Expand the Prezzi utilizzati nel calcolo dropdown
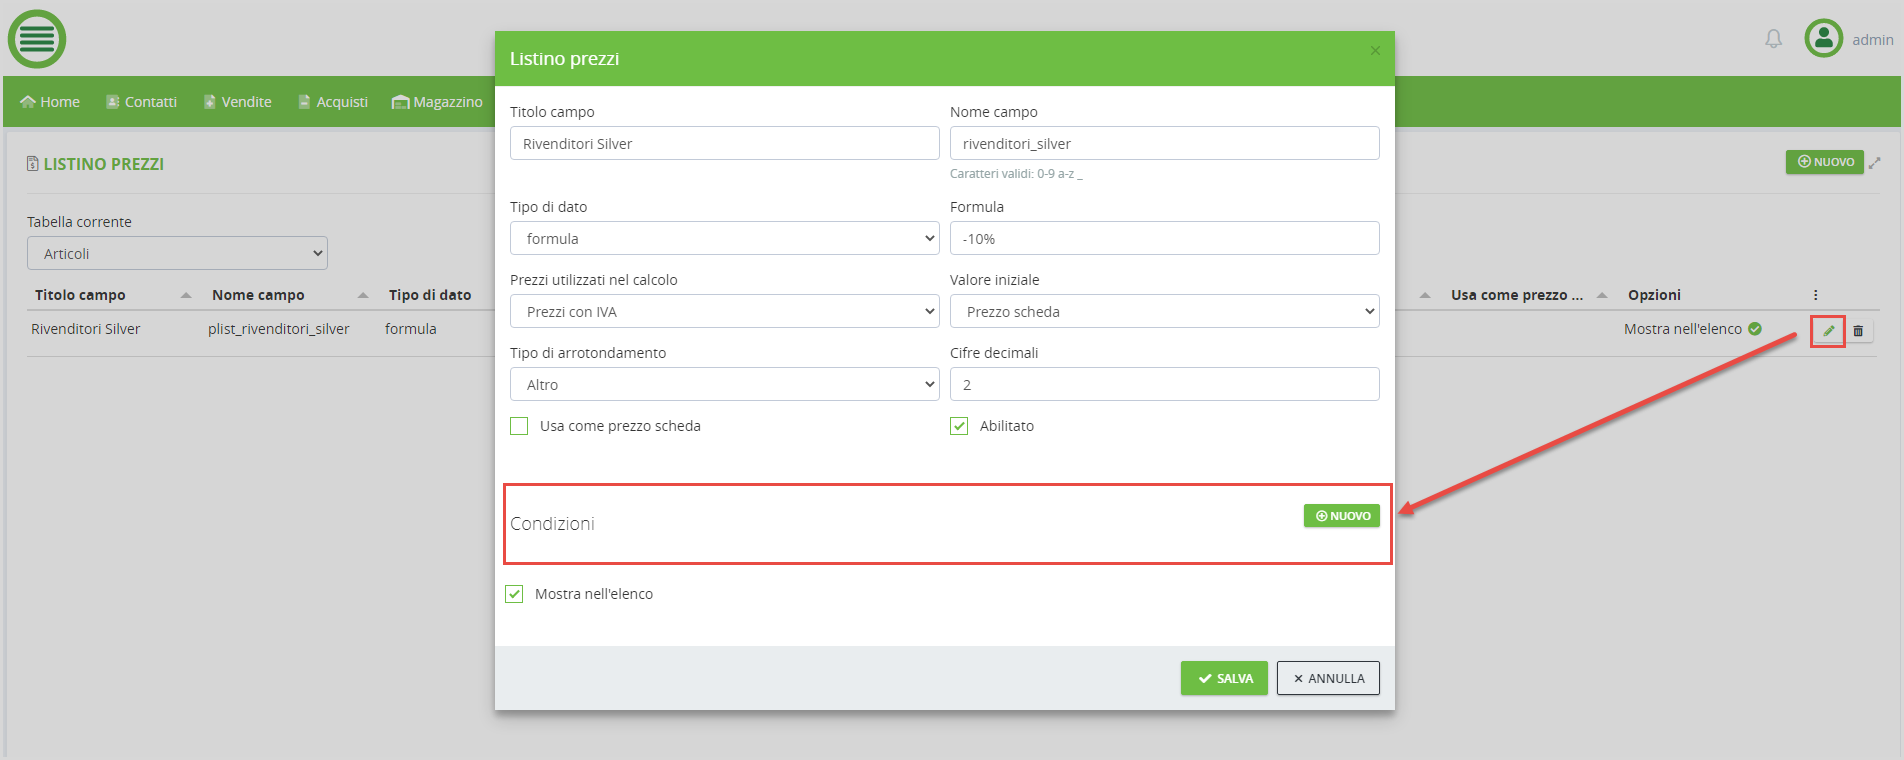The width and height of the screenshot is (1904, 760). 724,312
